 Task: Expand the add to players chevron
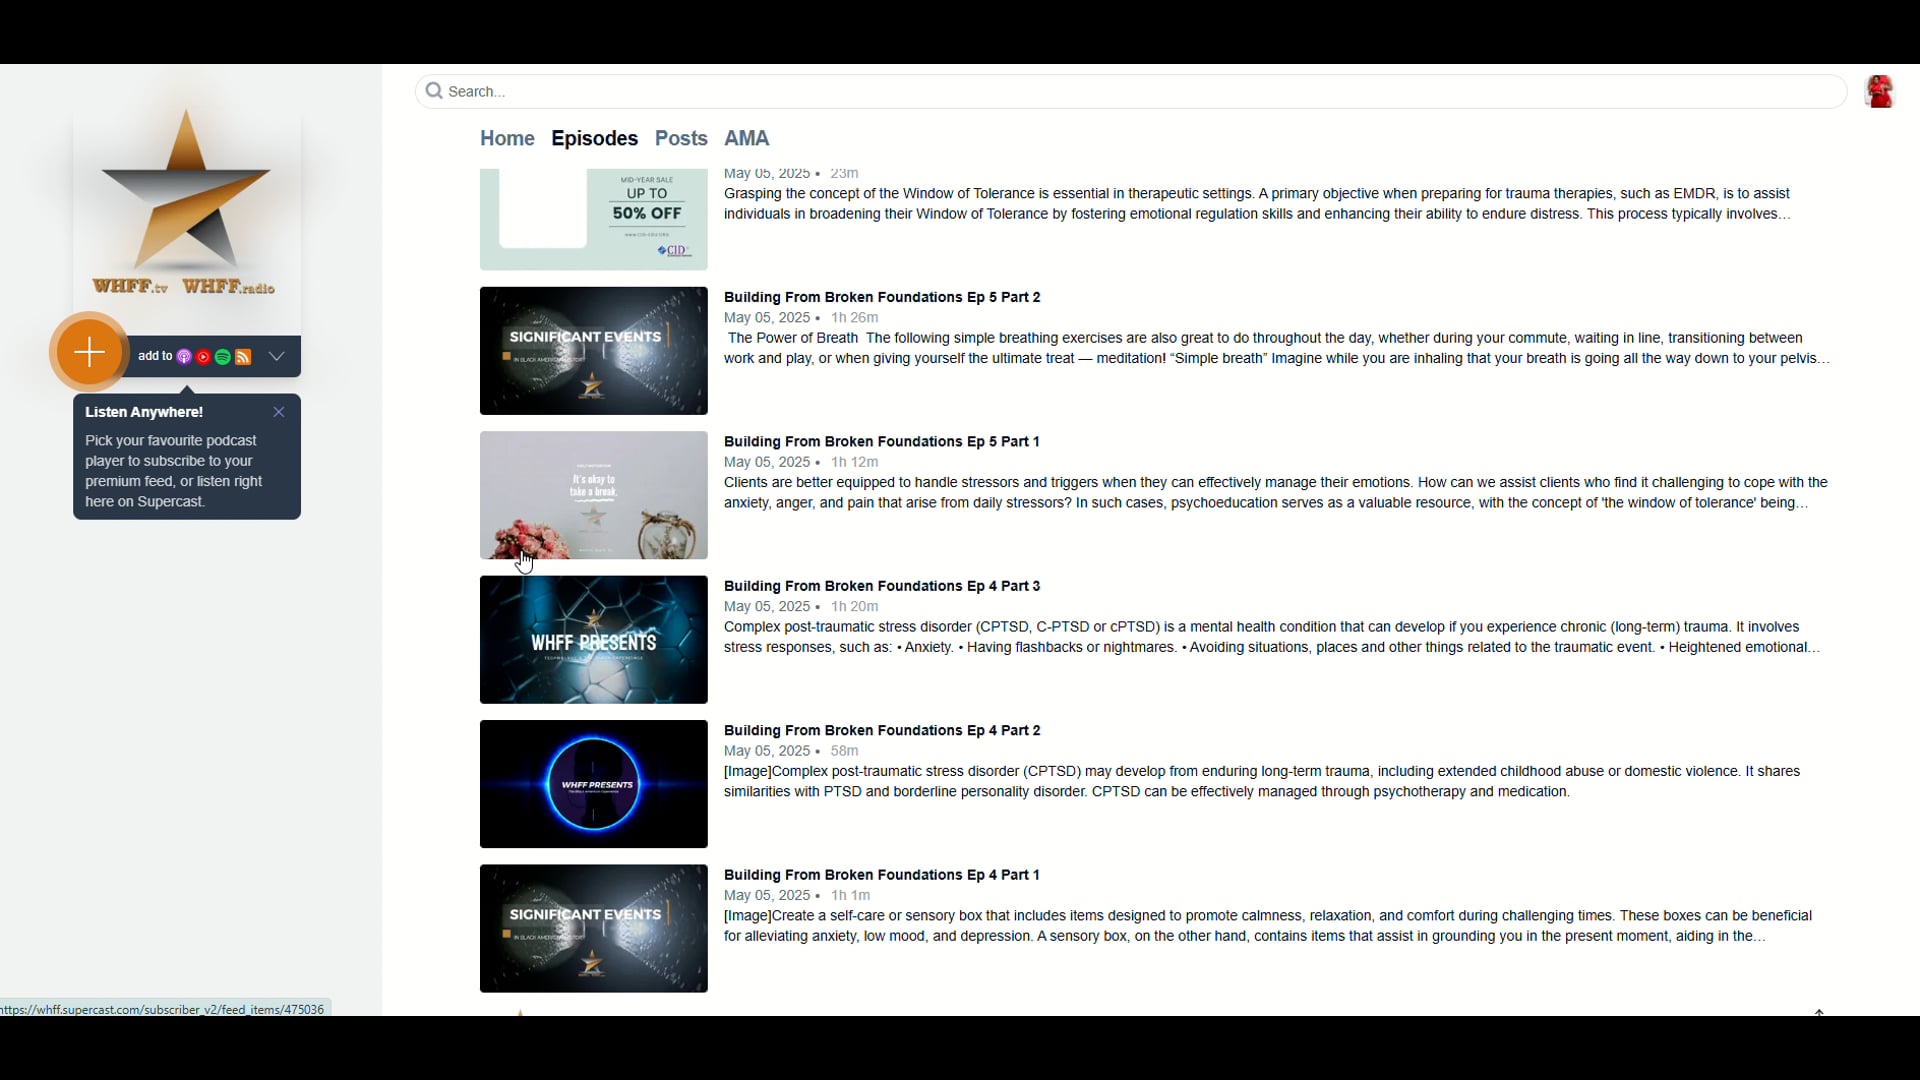pos(277,356)
